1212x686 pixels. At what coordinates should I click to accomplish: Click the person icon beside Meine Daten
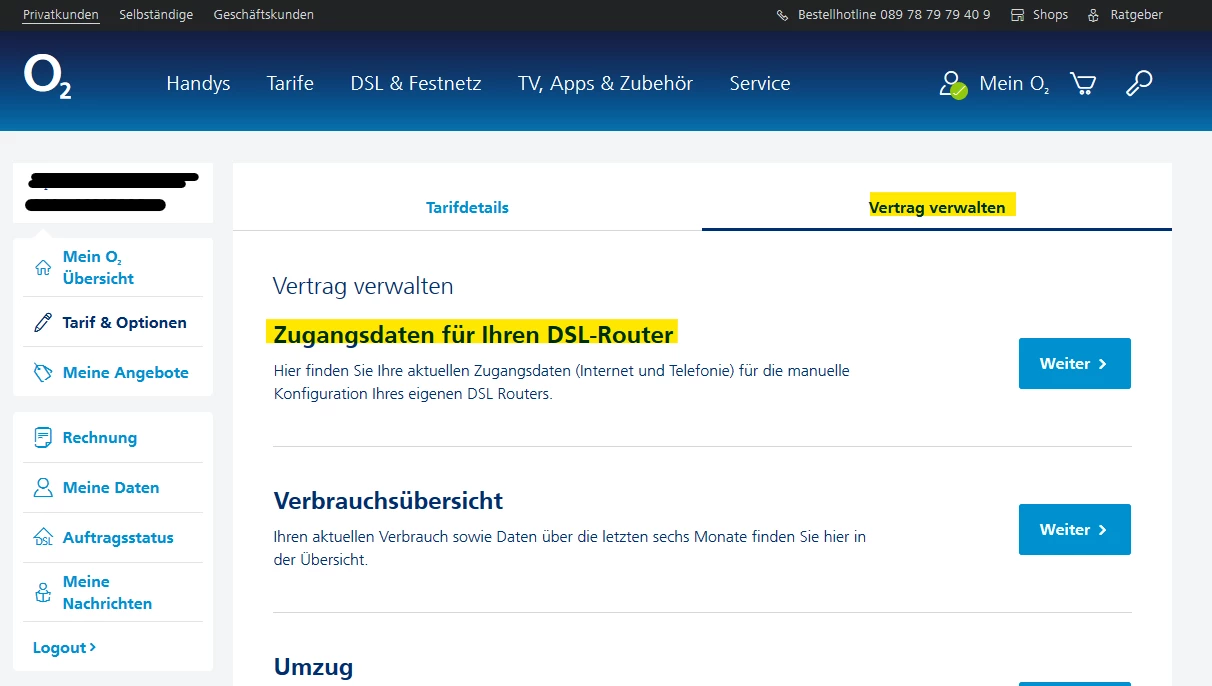(x=43, y=487)
